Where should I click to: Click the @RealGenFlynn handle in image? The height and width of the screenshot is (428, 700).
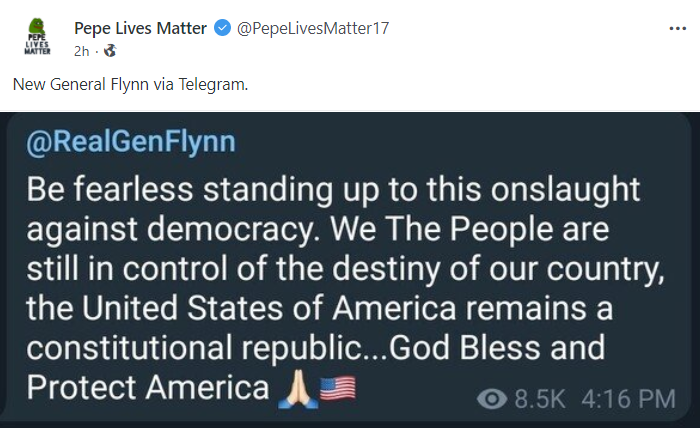(x=130, y=142)
